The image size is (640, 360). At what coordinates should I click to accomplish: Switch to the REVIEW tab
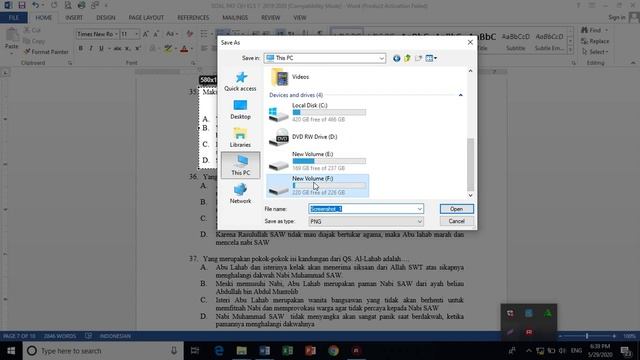(x=270, y=18)
